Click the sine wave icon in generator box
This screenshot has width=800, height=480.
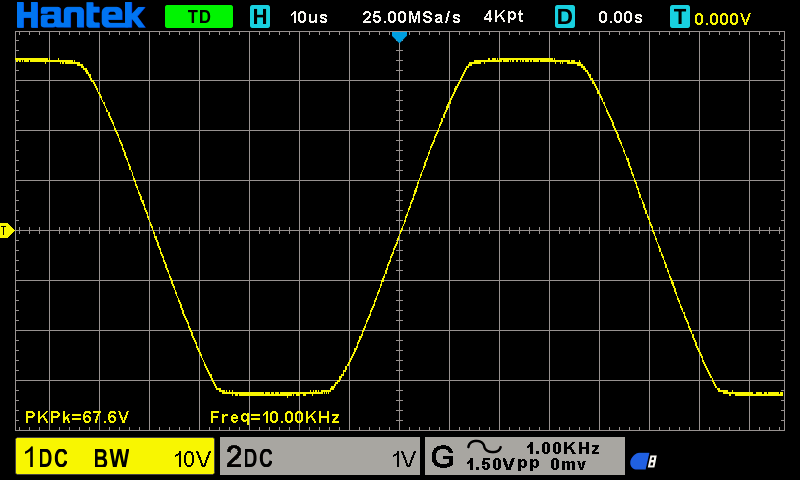(484, 447)
